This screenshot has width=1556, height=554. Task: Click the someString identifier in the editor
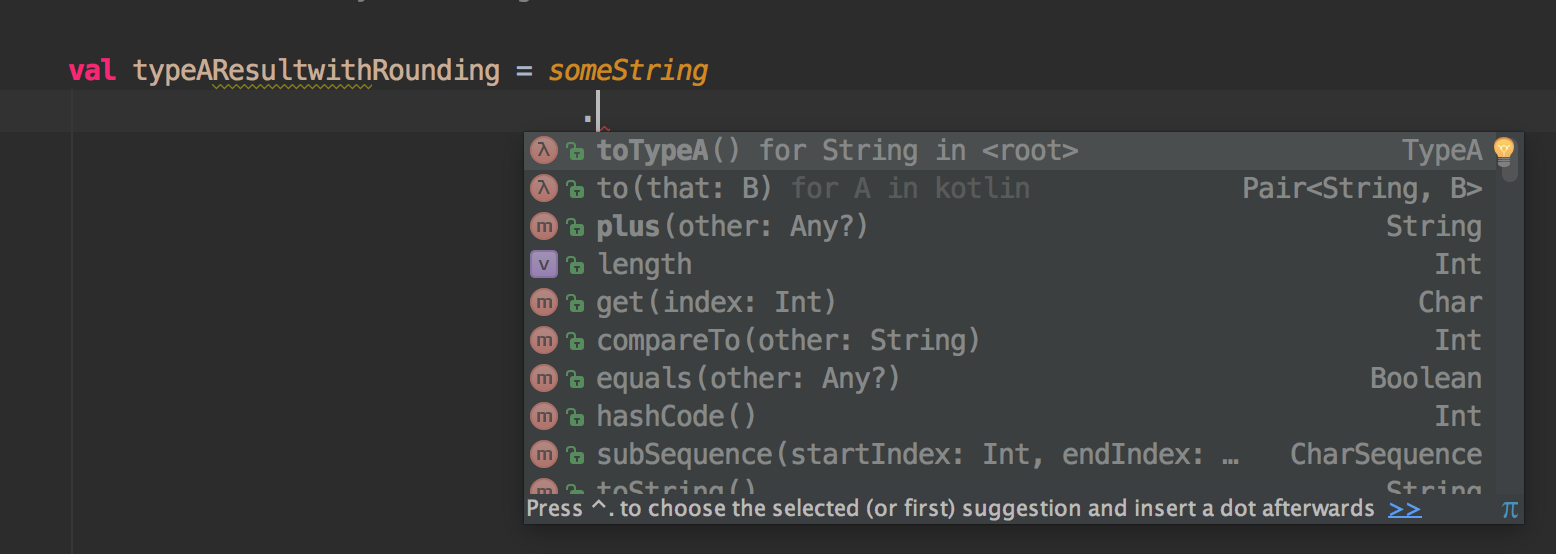(628, 71)
